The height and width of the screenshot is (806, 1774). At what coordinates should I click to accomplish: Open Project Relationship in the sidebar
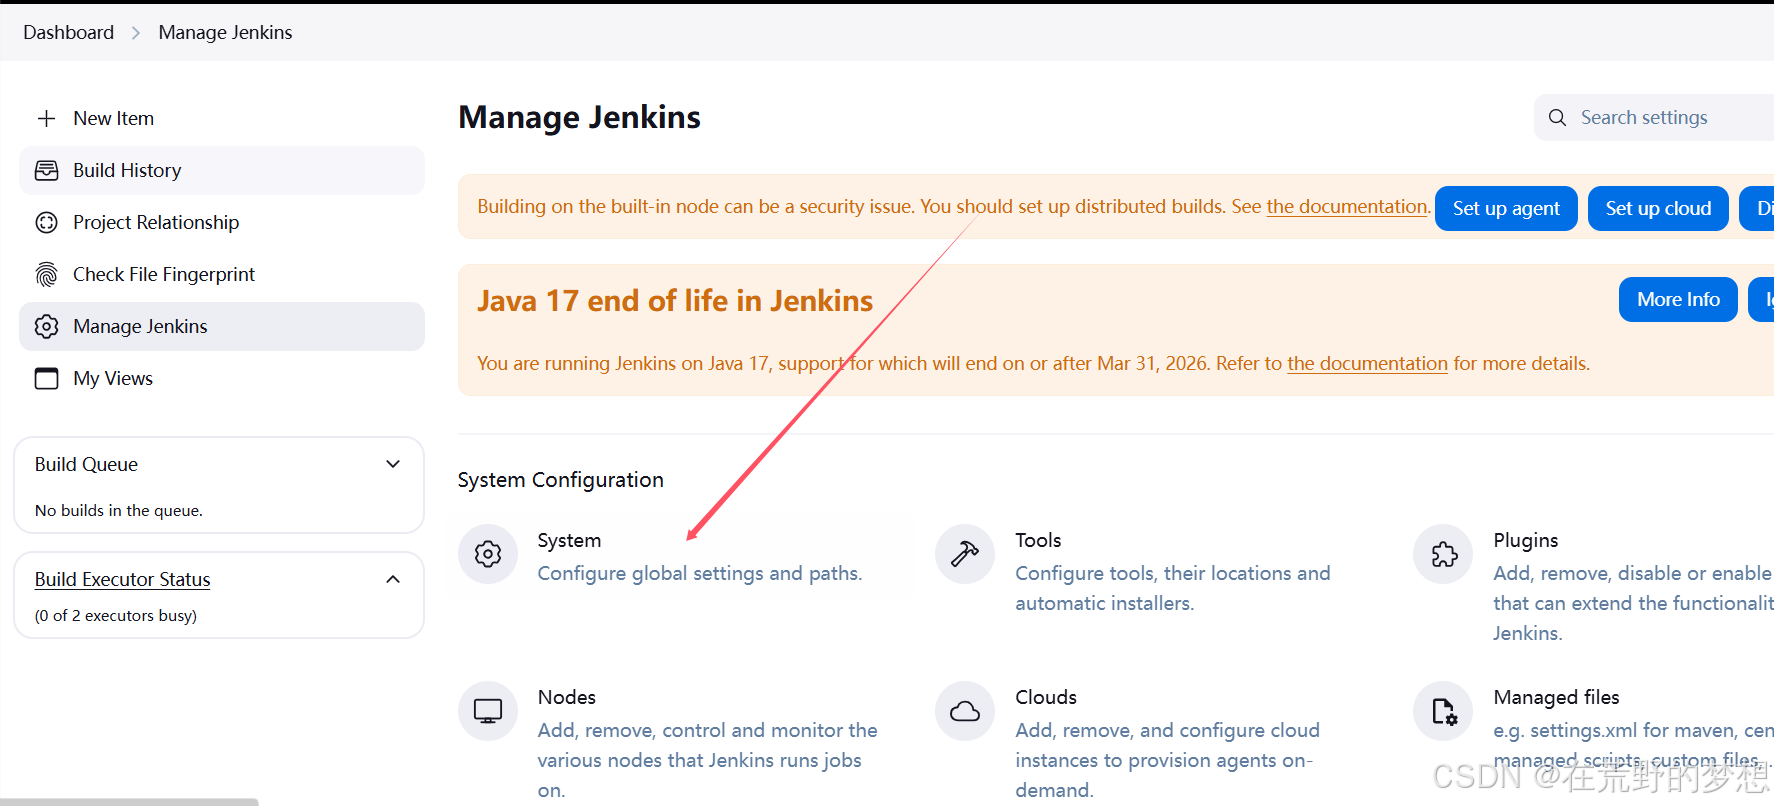(221, 222)
